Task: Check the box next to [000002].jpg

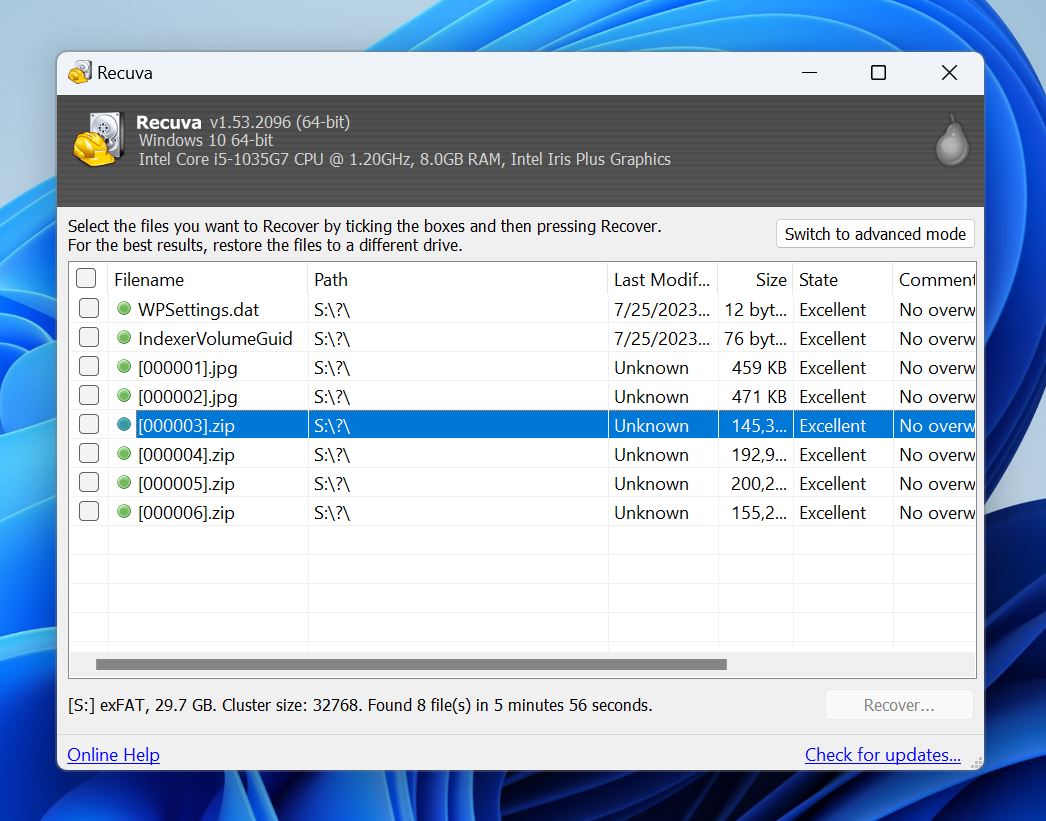Action: click(89, 395)
